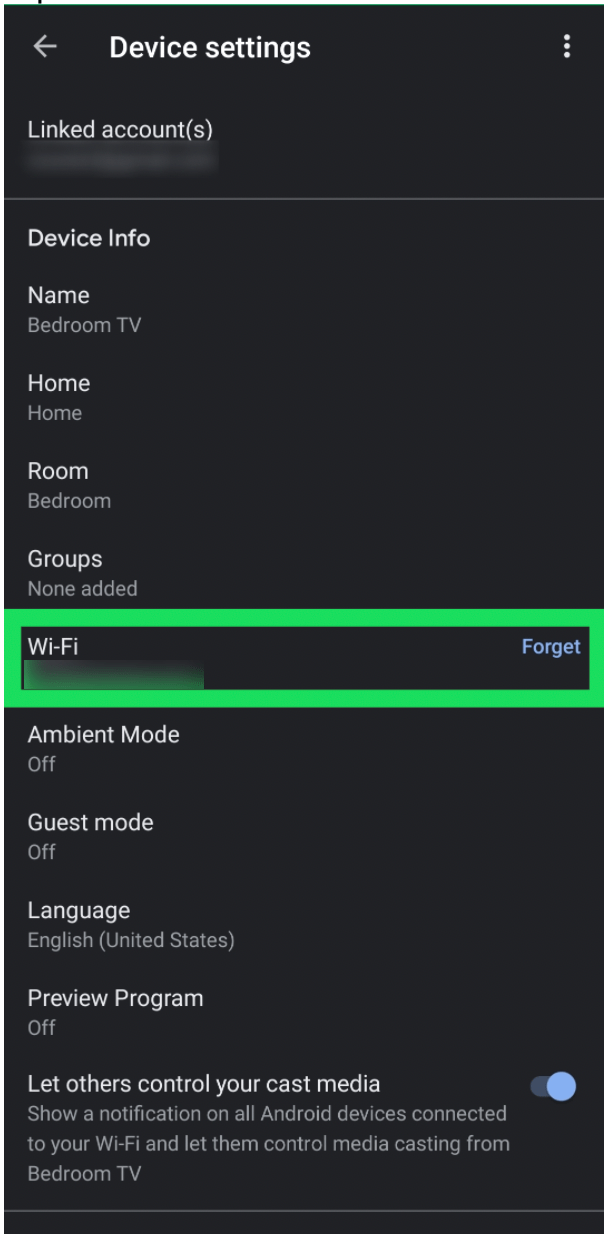Tap Forget to remove the Wi-Fi network
The image size is (612, 1242).
pyautogui.click(x=551, y=647)
